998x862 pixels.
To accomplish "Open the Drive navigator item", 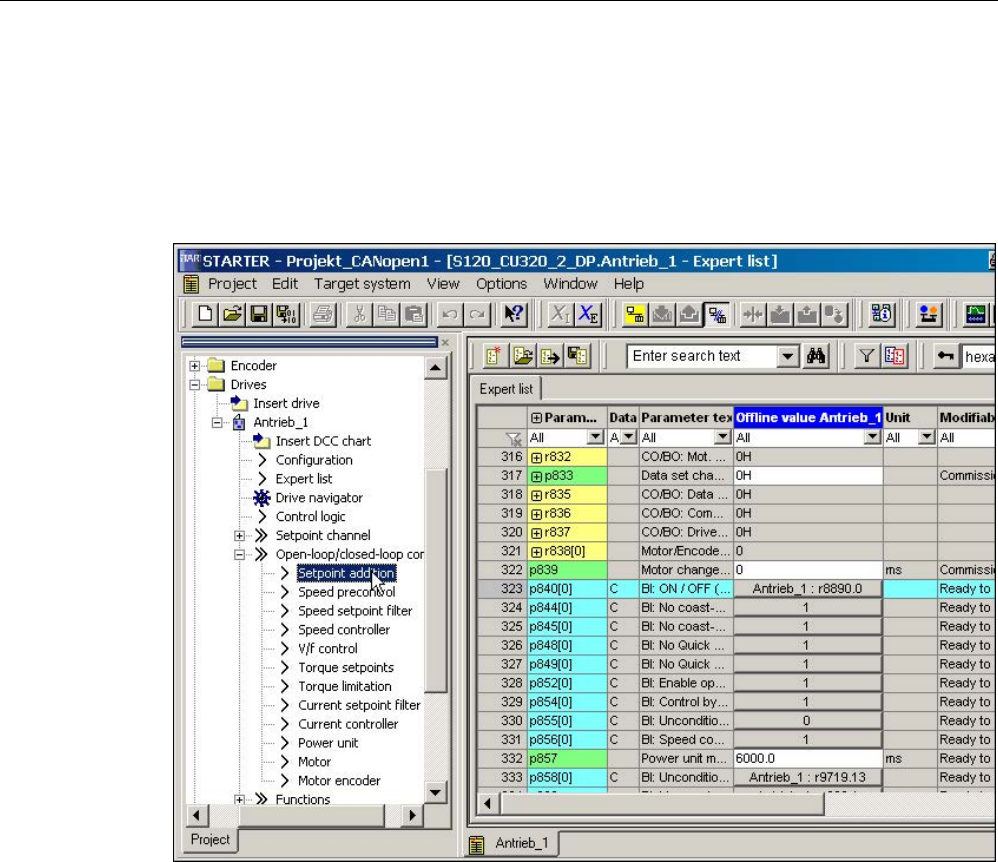I will tap(319, 498).
